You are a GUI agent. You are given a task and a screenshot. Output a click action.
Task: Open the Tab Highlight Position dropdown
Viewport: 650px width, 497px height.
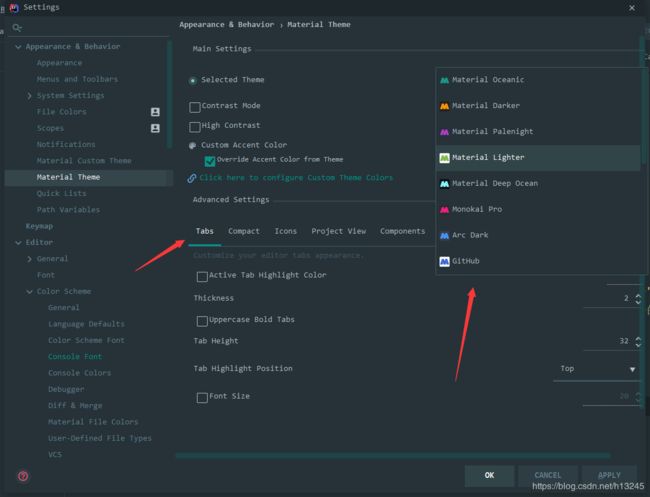(x=597, y=369)
